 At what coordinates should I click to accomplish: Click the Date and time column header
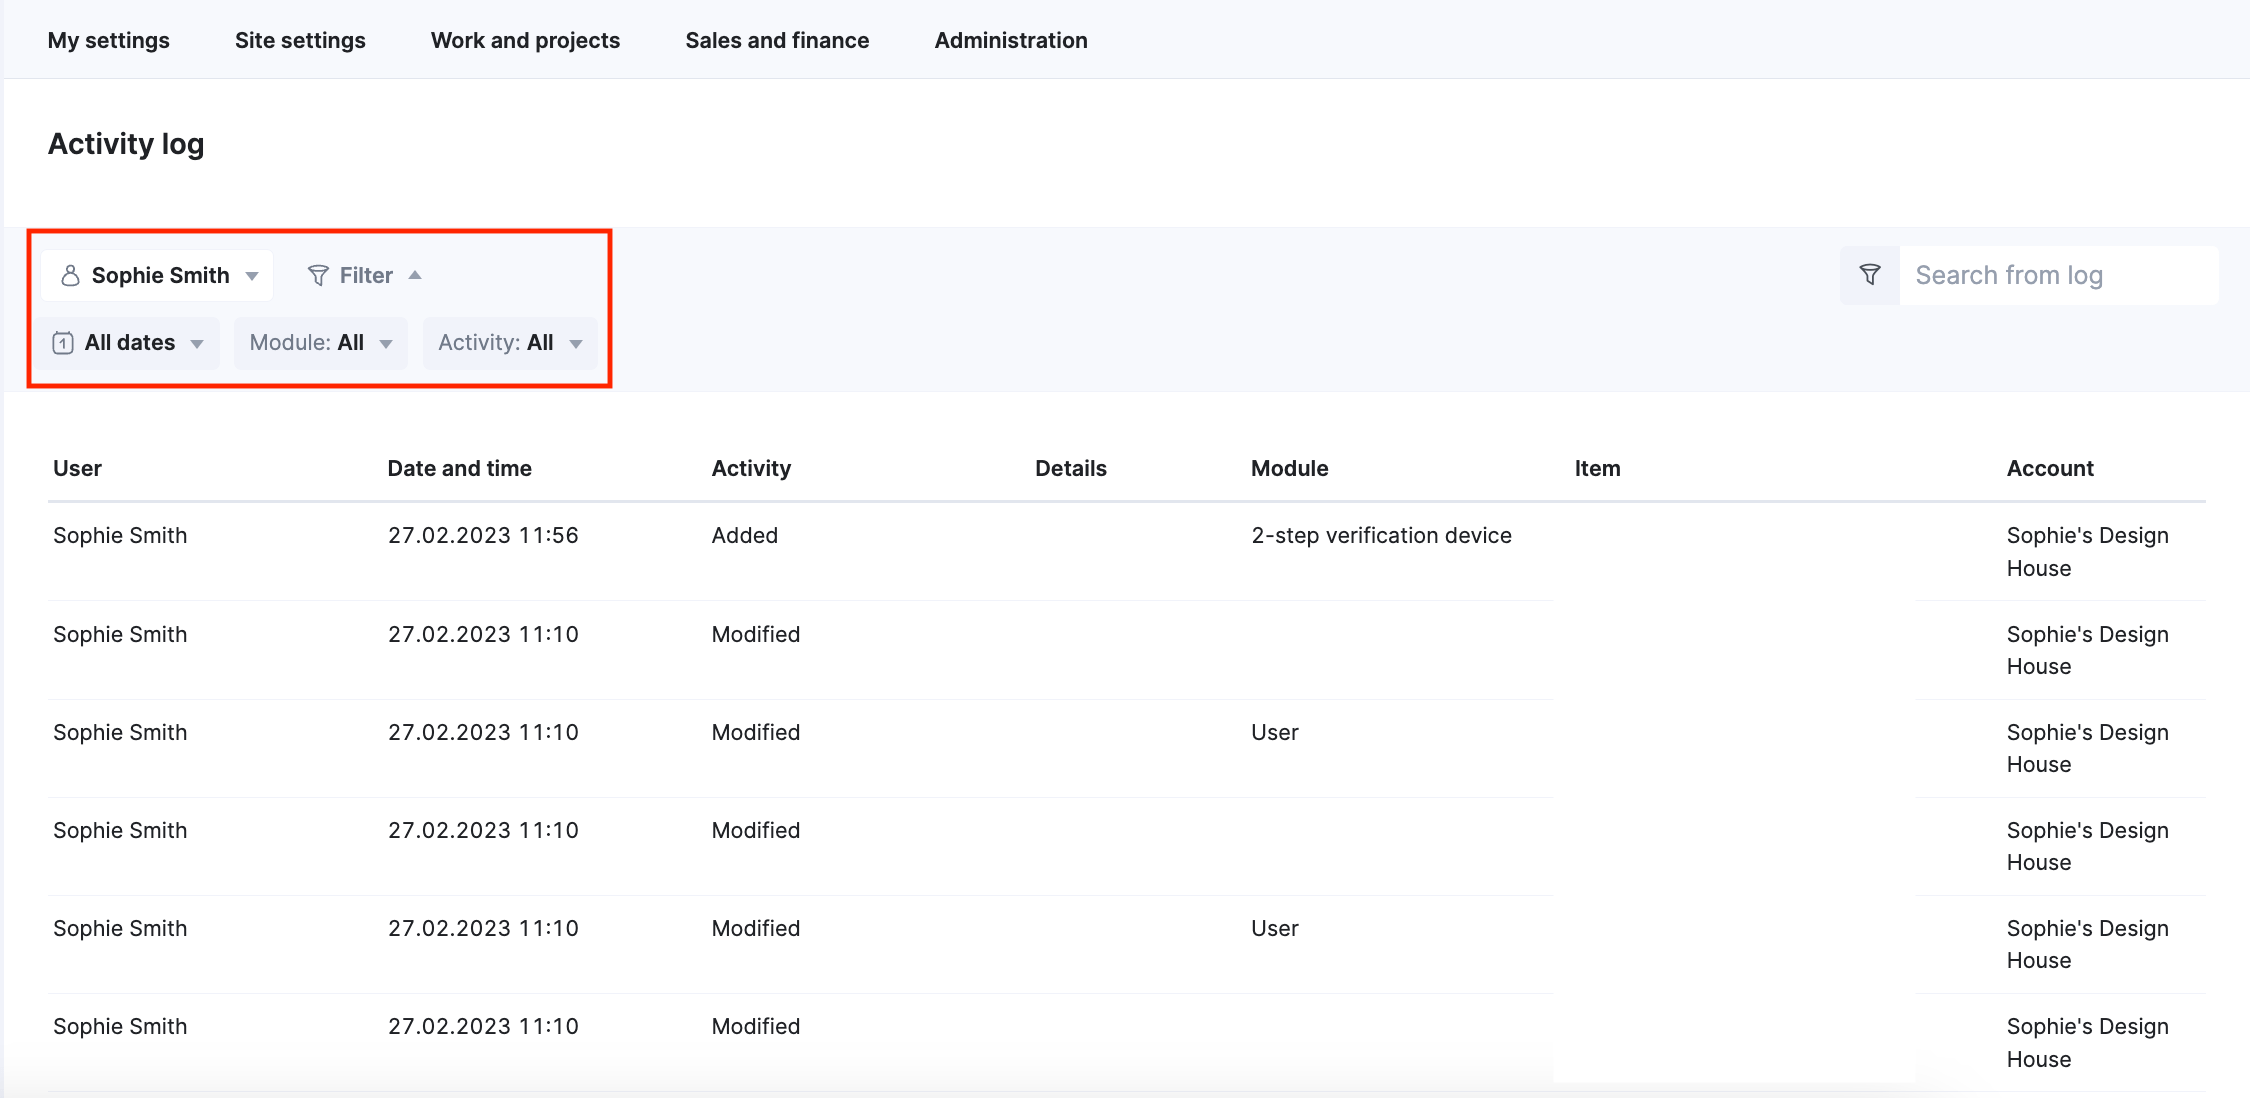(459, 468)
